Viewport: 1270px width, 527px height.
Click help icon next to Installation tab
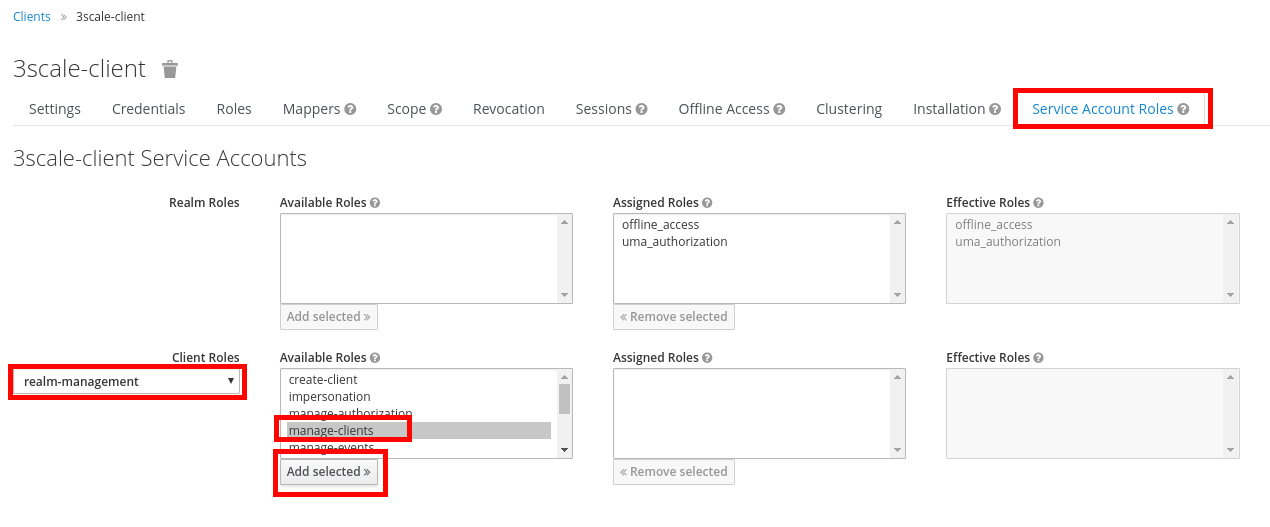pos(995,109)
